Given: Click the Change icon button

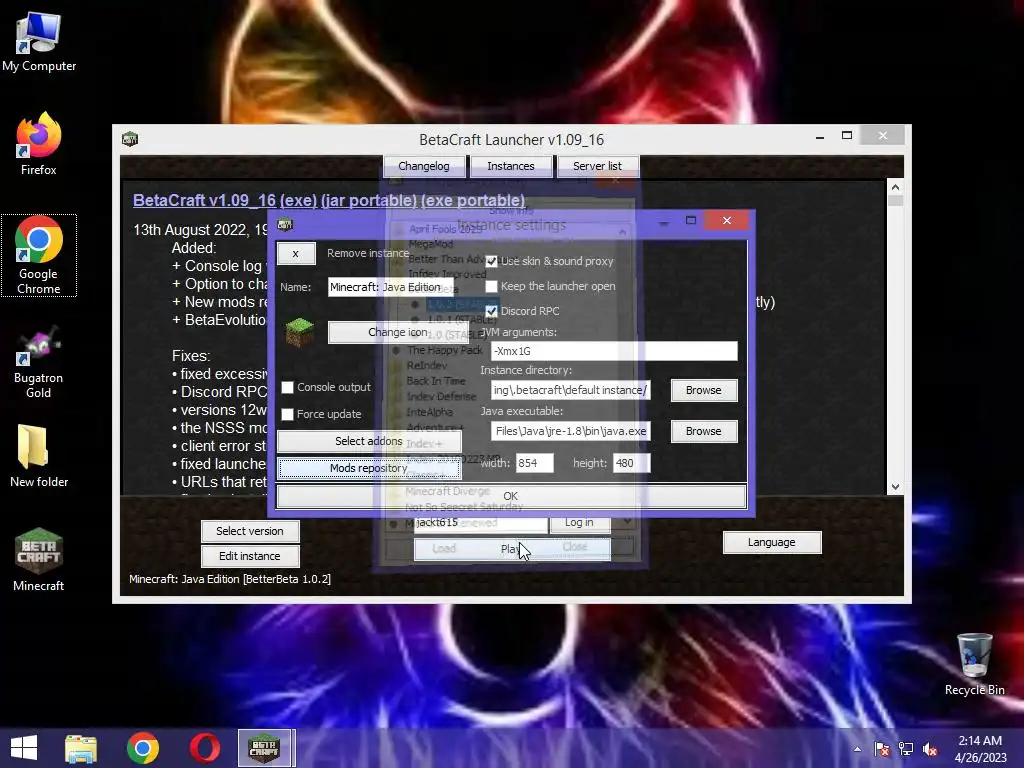Looking at the screenshot, I should pyautogui.click(x=398, y=332).
